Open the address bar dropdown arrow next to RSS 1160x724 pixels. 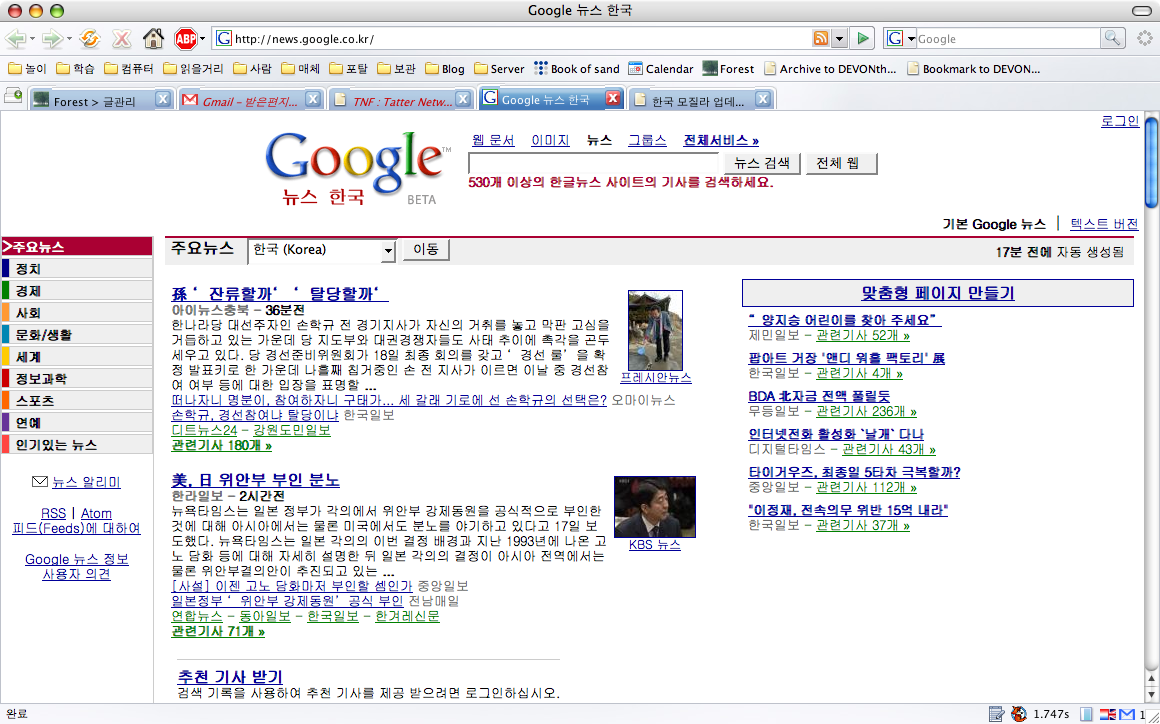pyautogui.click(x=839, y=38)
